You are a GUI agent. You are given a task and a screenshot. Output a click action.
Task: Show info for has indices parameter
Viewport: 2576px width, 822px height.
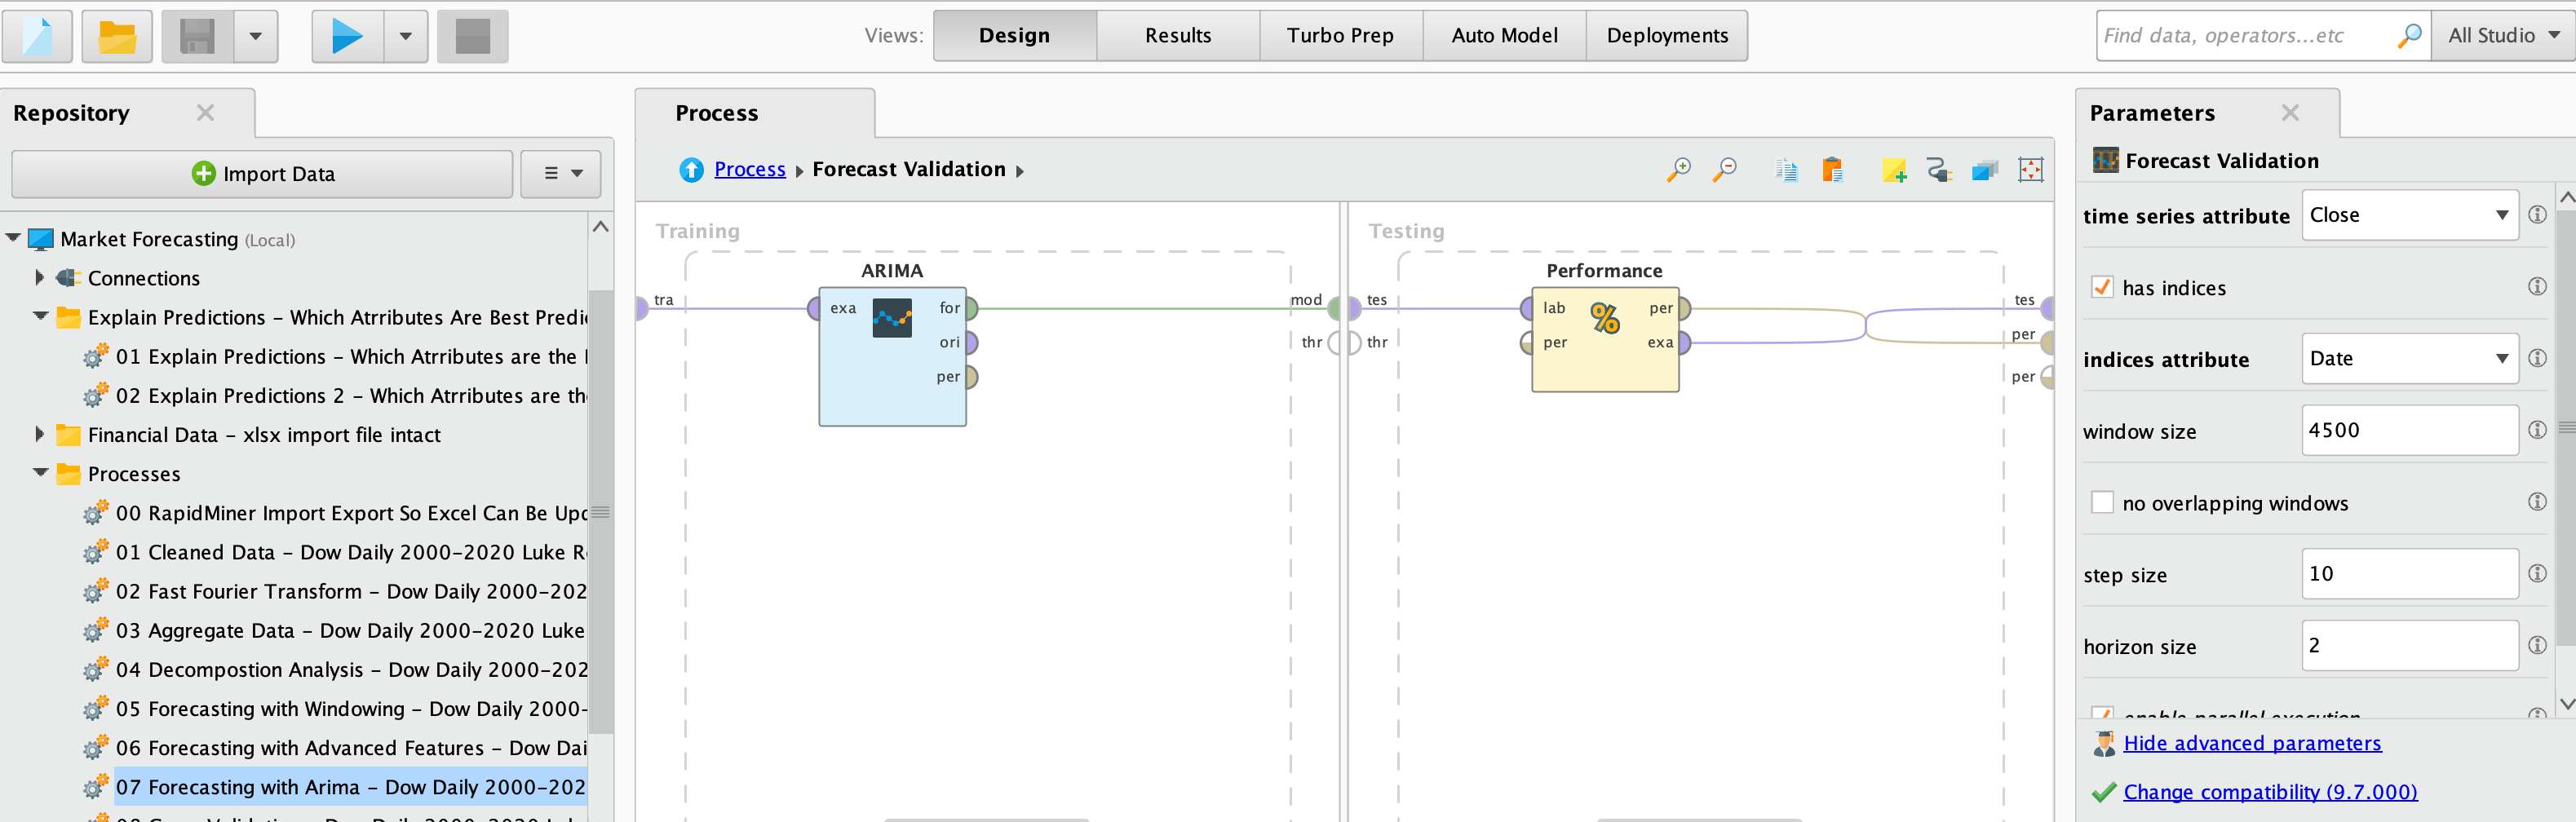pos(2537,287)
